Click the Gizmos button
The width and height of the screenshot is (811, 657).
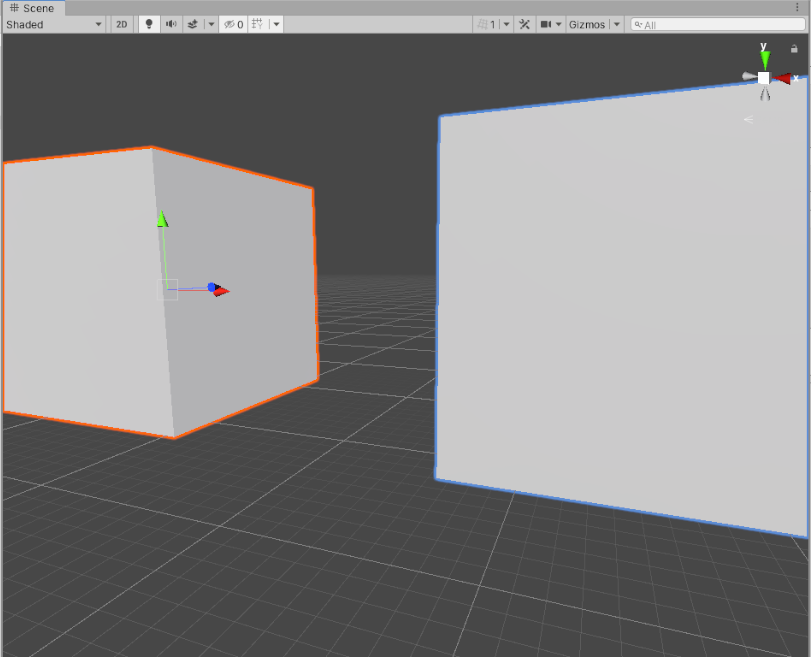tap(587, 24)
